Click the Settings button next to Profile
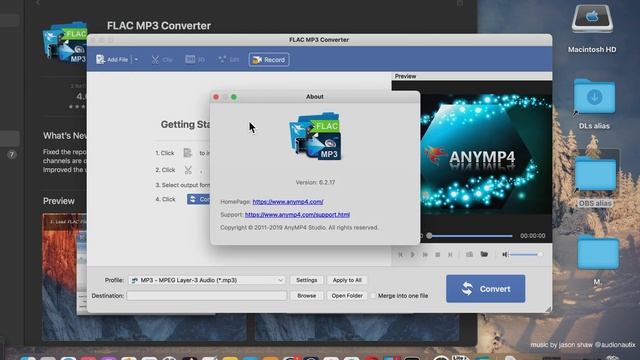Viewport: 640px width, 360px height. [x=307, y=280]
